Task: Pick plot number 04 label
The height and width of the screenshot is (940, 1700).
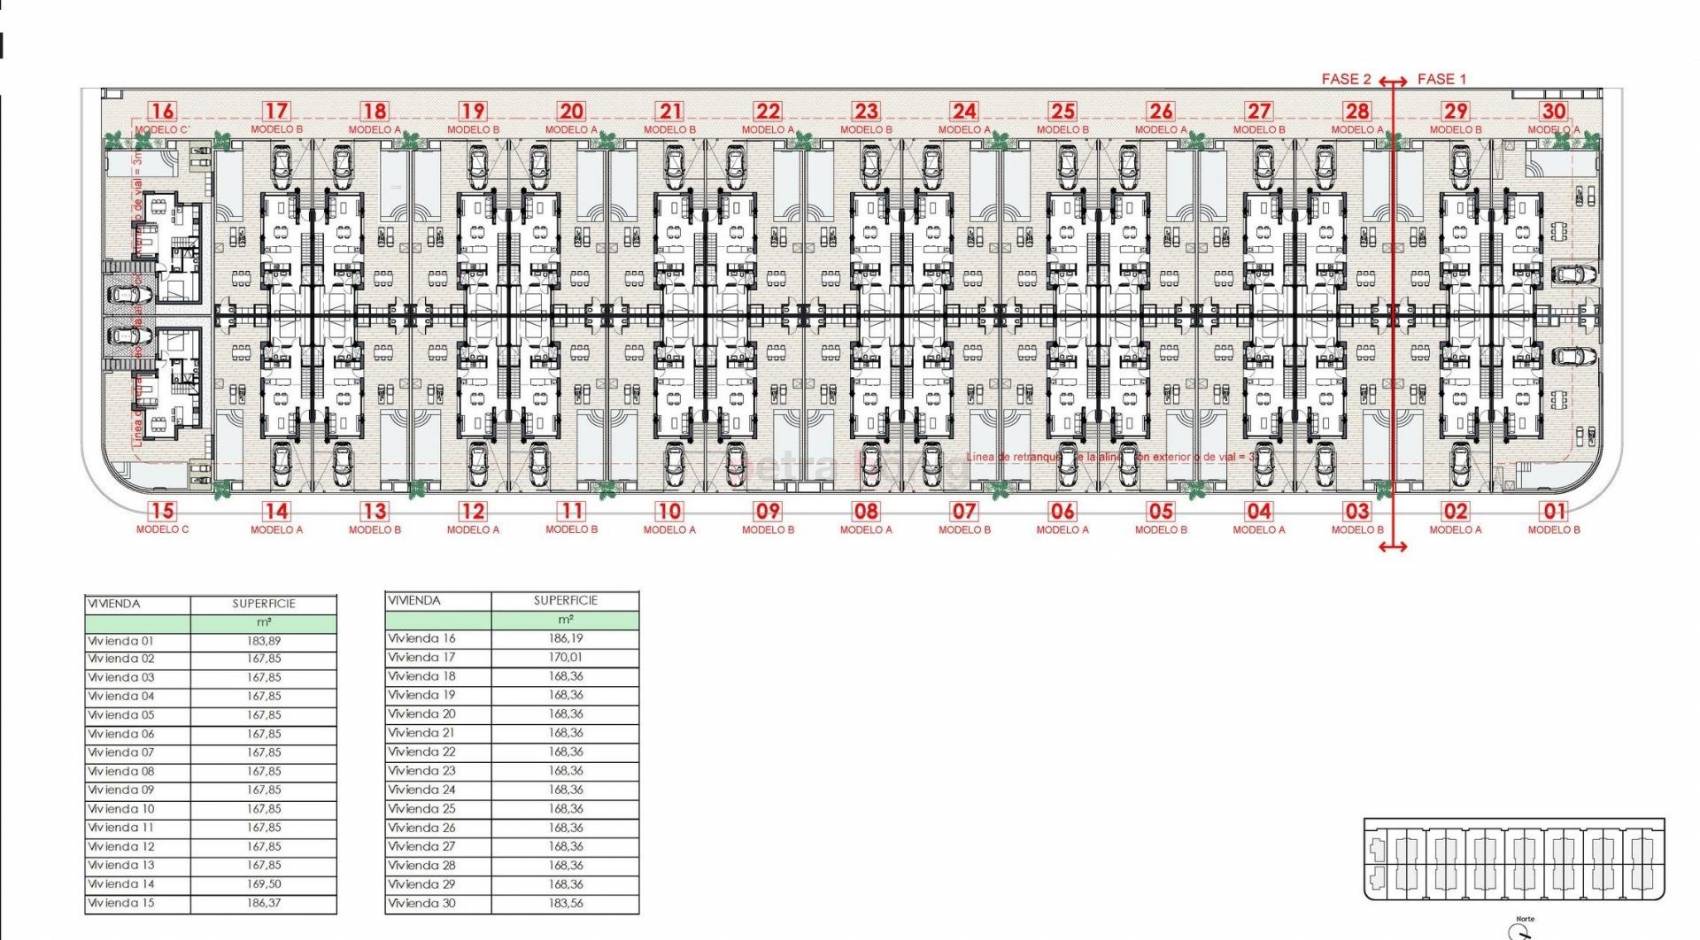Action: (x=1259, y=511)
